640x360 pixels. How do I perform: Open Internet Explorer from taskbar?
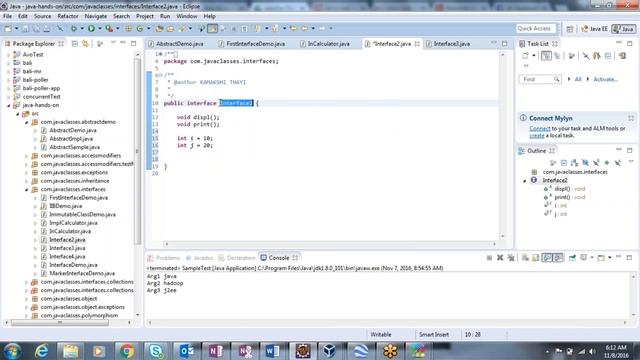42,351
